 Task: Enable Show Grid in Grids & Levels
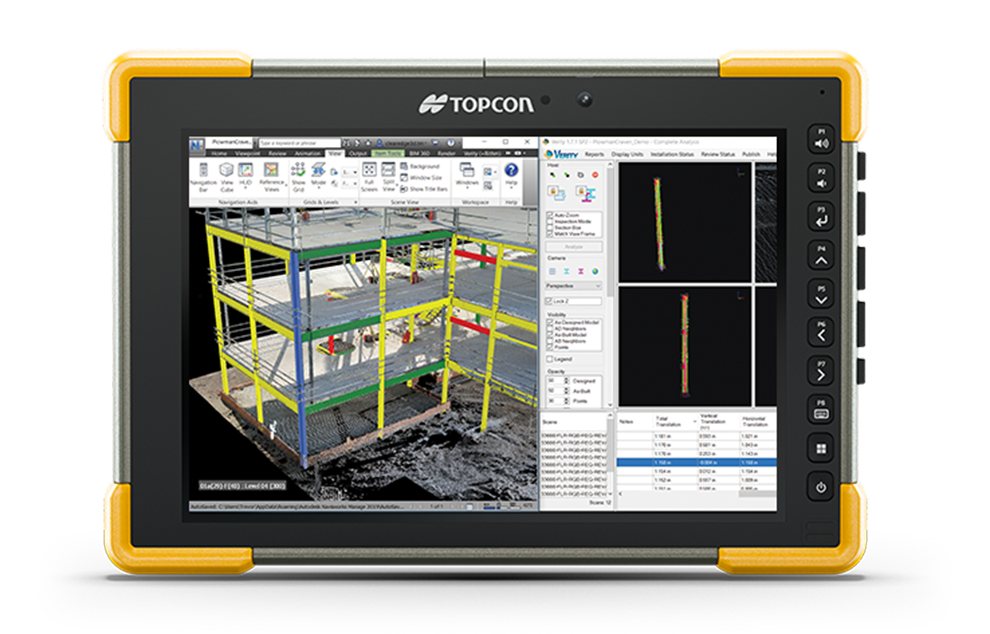pos(298,173)
